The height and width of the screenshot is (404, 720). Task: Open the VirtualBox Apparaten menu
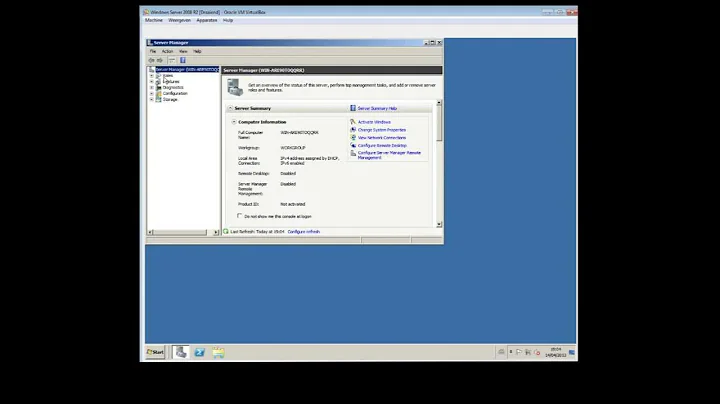pos(207,20)
